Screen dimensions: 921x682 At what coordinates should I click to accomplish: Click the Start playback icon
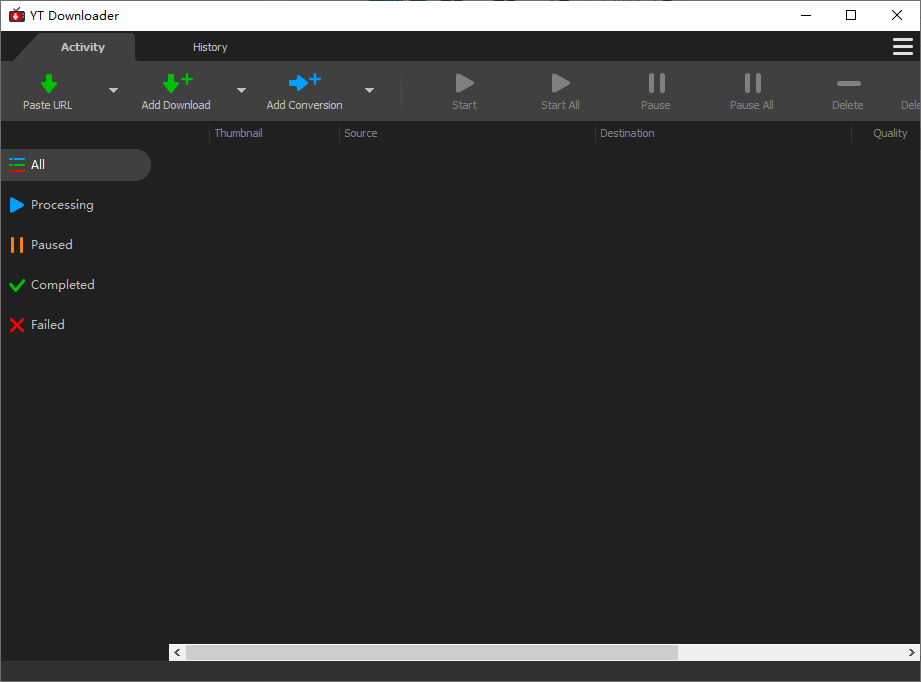[x=463, y=83]
